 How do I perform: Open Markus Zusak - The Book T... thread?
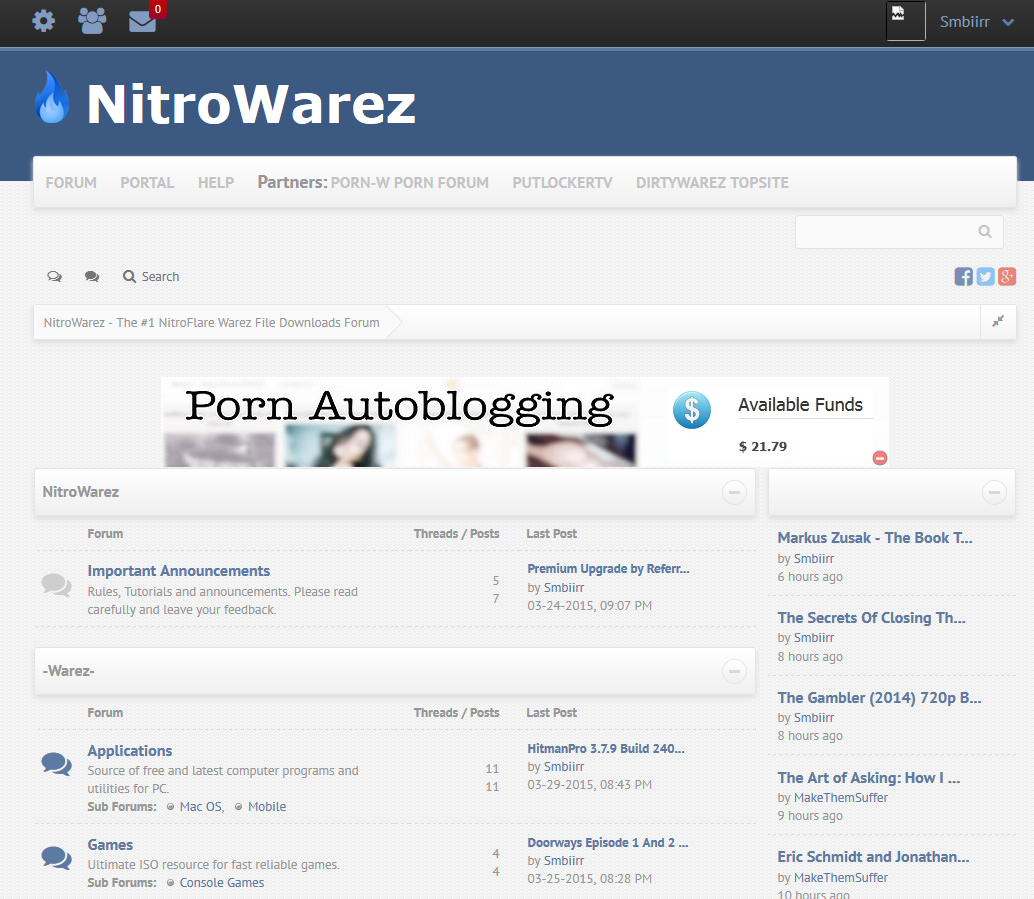click(875, 538)
